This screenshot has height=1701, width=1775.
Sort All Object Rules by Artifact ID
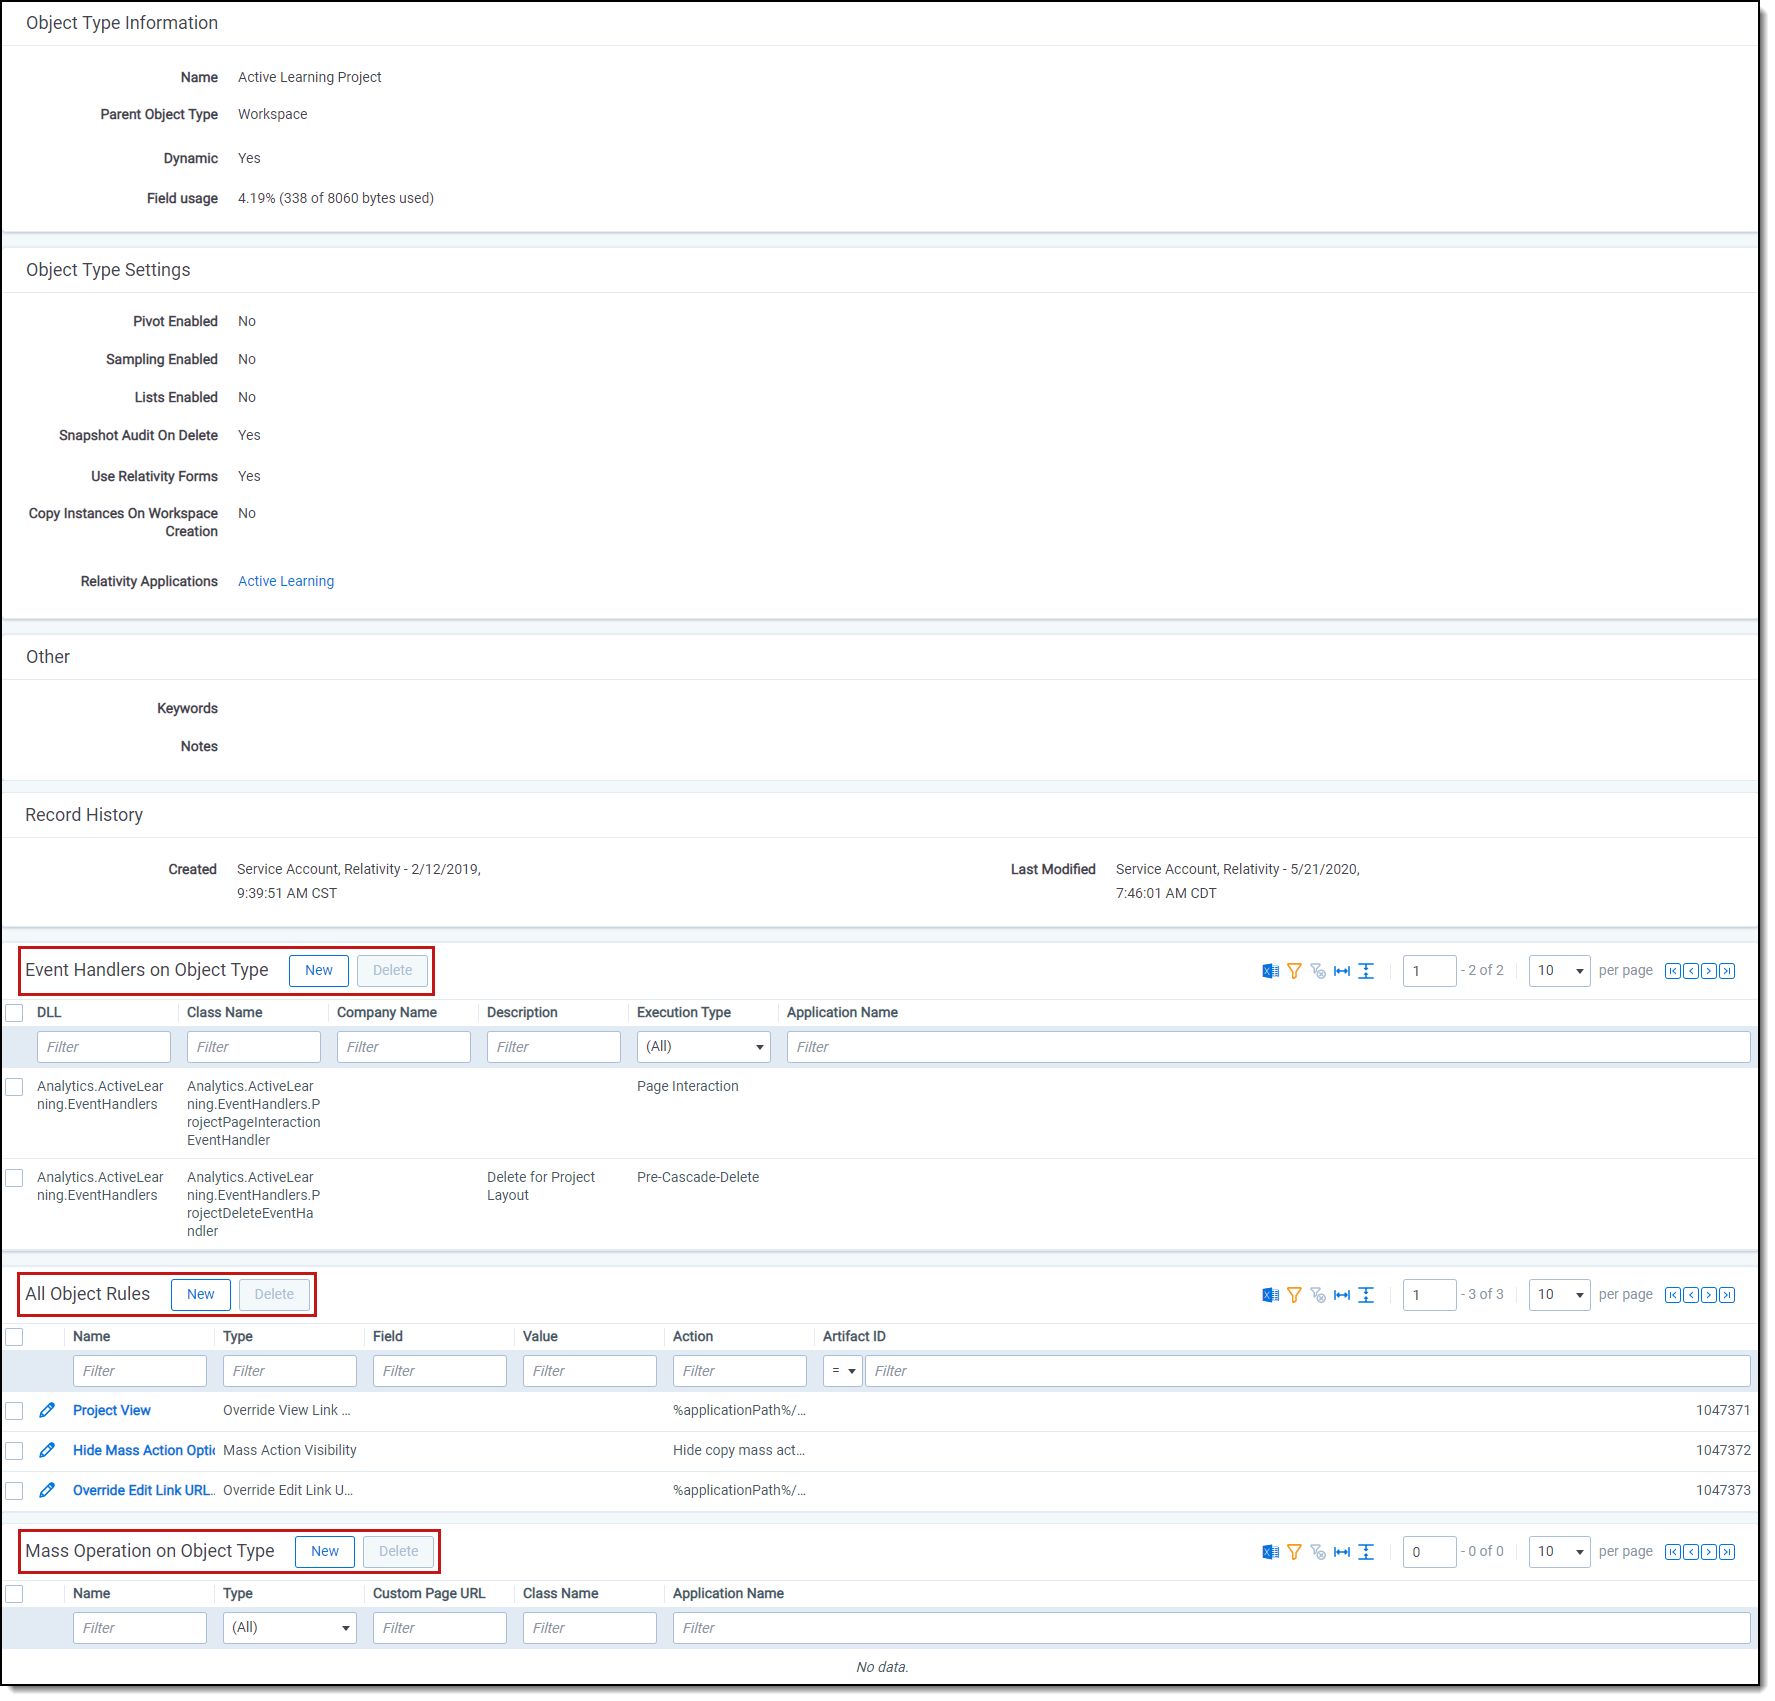[x=854, y=1337]
